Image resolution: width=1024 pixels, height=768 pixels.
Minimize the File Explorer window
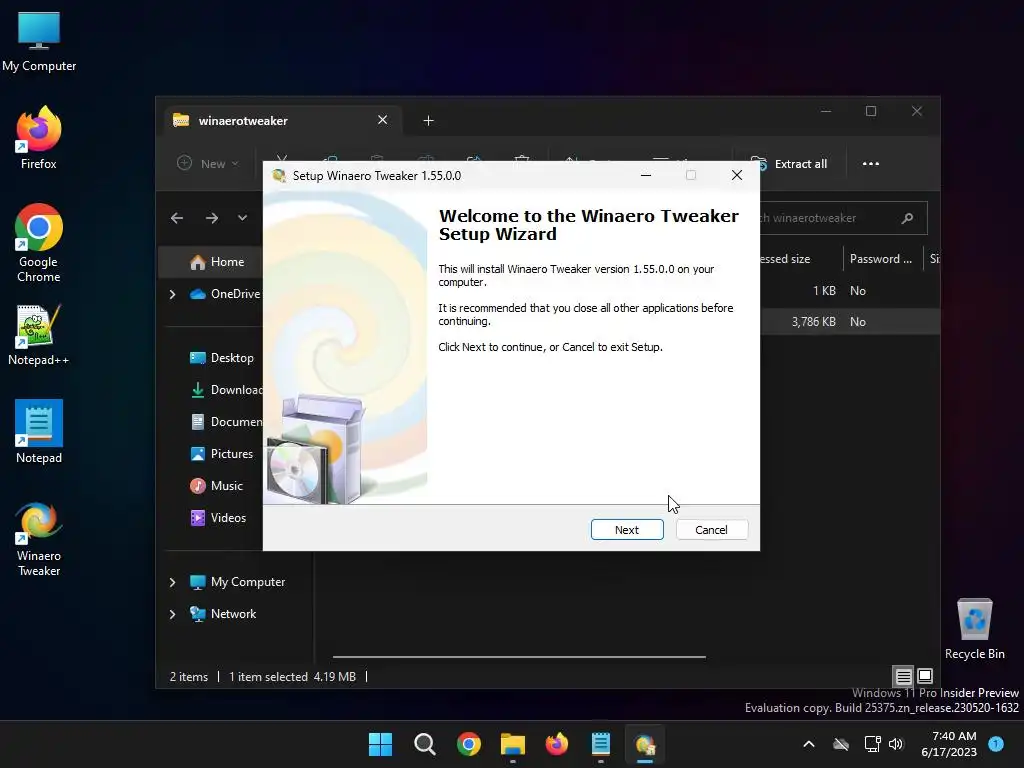826,111
